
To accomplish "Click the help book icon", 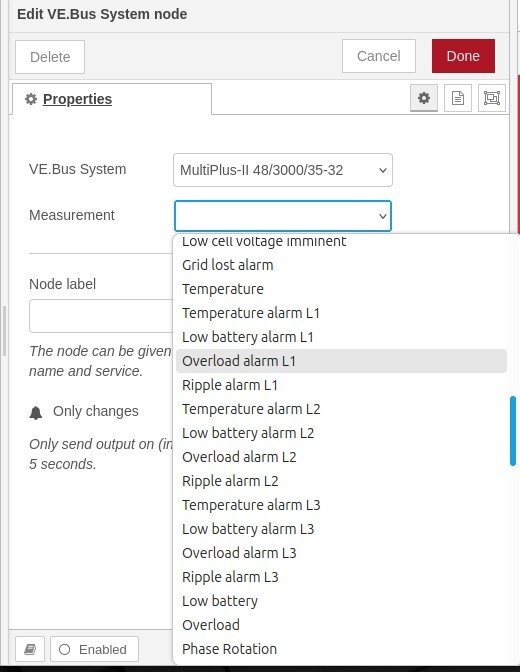I will click(x=30, y=649).
